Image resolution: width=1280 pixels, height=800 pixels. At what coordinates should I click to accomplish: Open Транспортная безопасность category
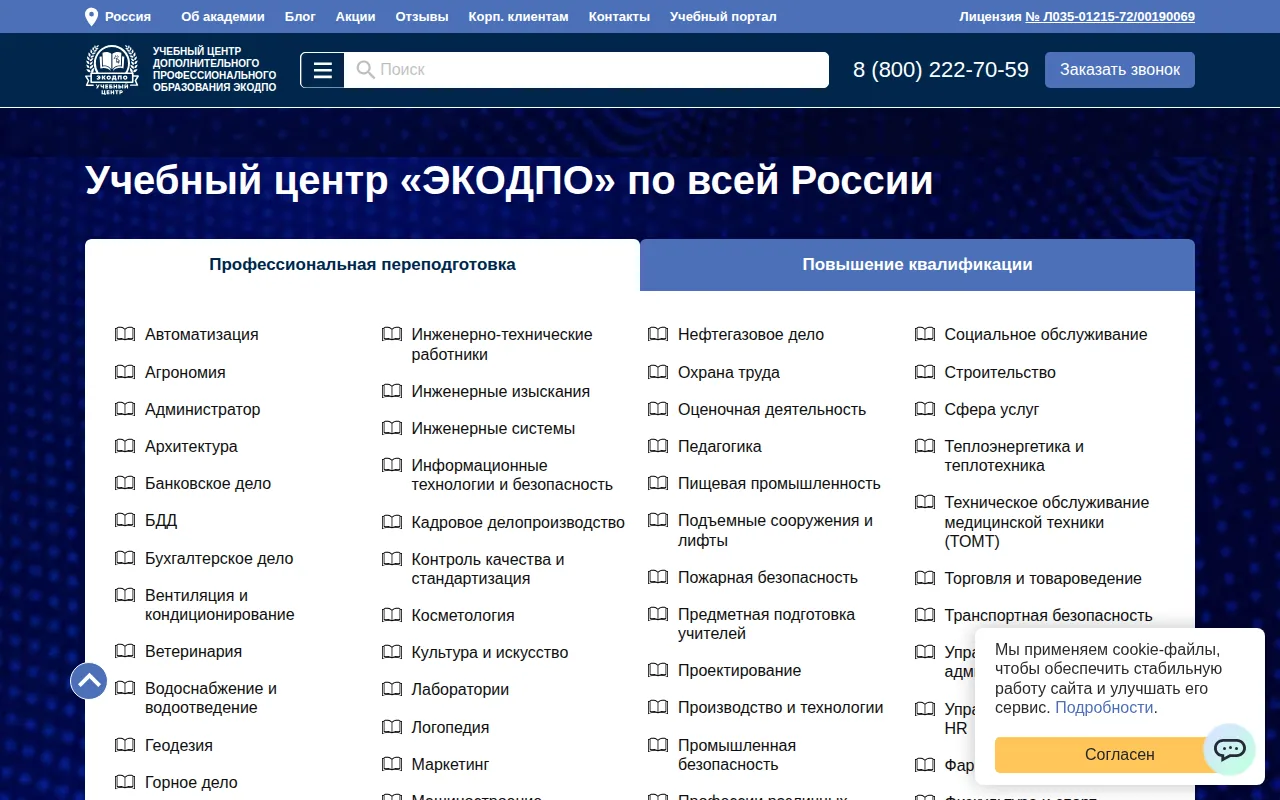pyautogui.click(x=1048, y=615)
